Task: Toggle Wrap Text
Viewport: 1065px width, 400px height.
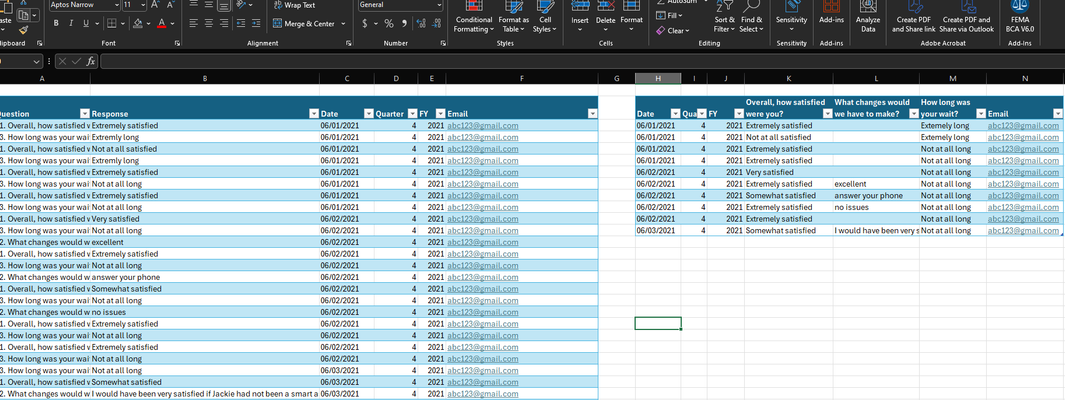Action: [295, 5]
